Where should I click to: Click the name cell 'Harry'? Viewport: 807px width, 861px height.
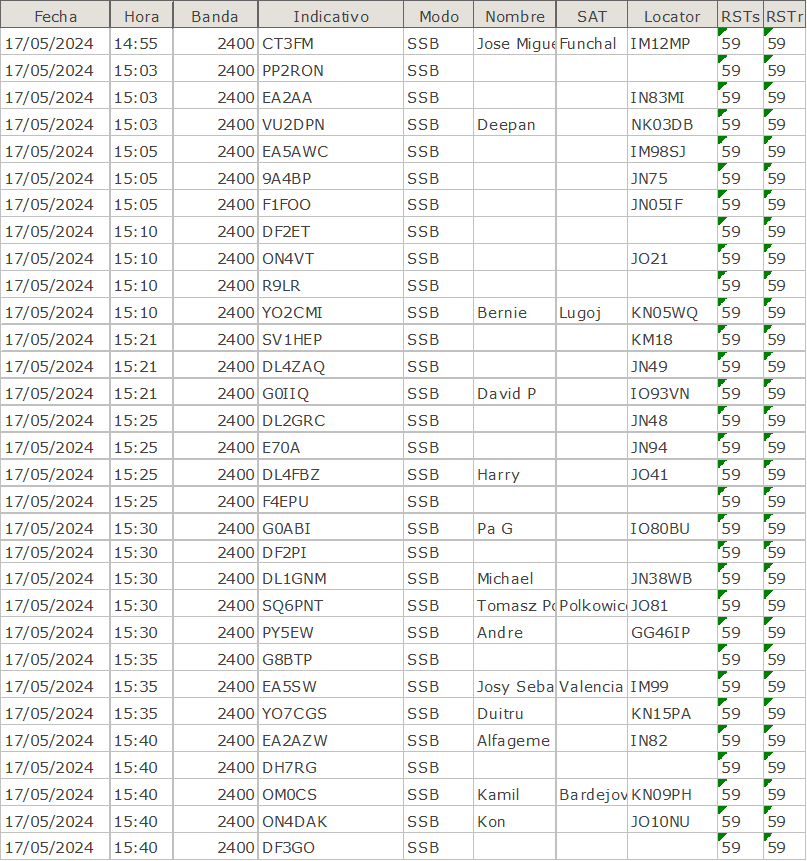(498, 475)
